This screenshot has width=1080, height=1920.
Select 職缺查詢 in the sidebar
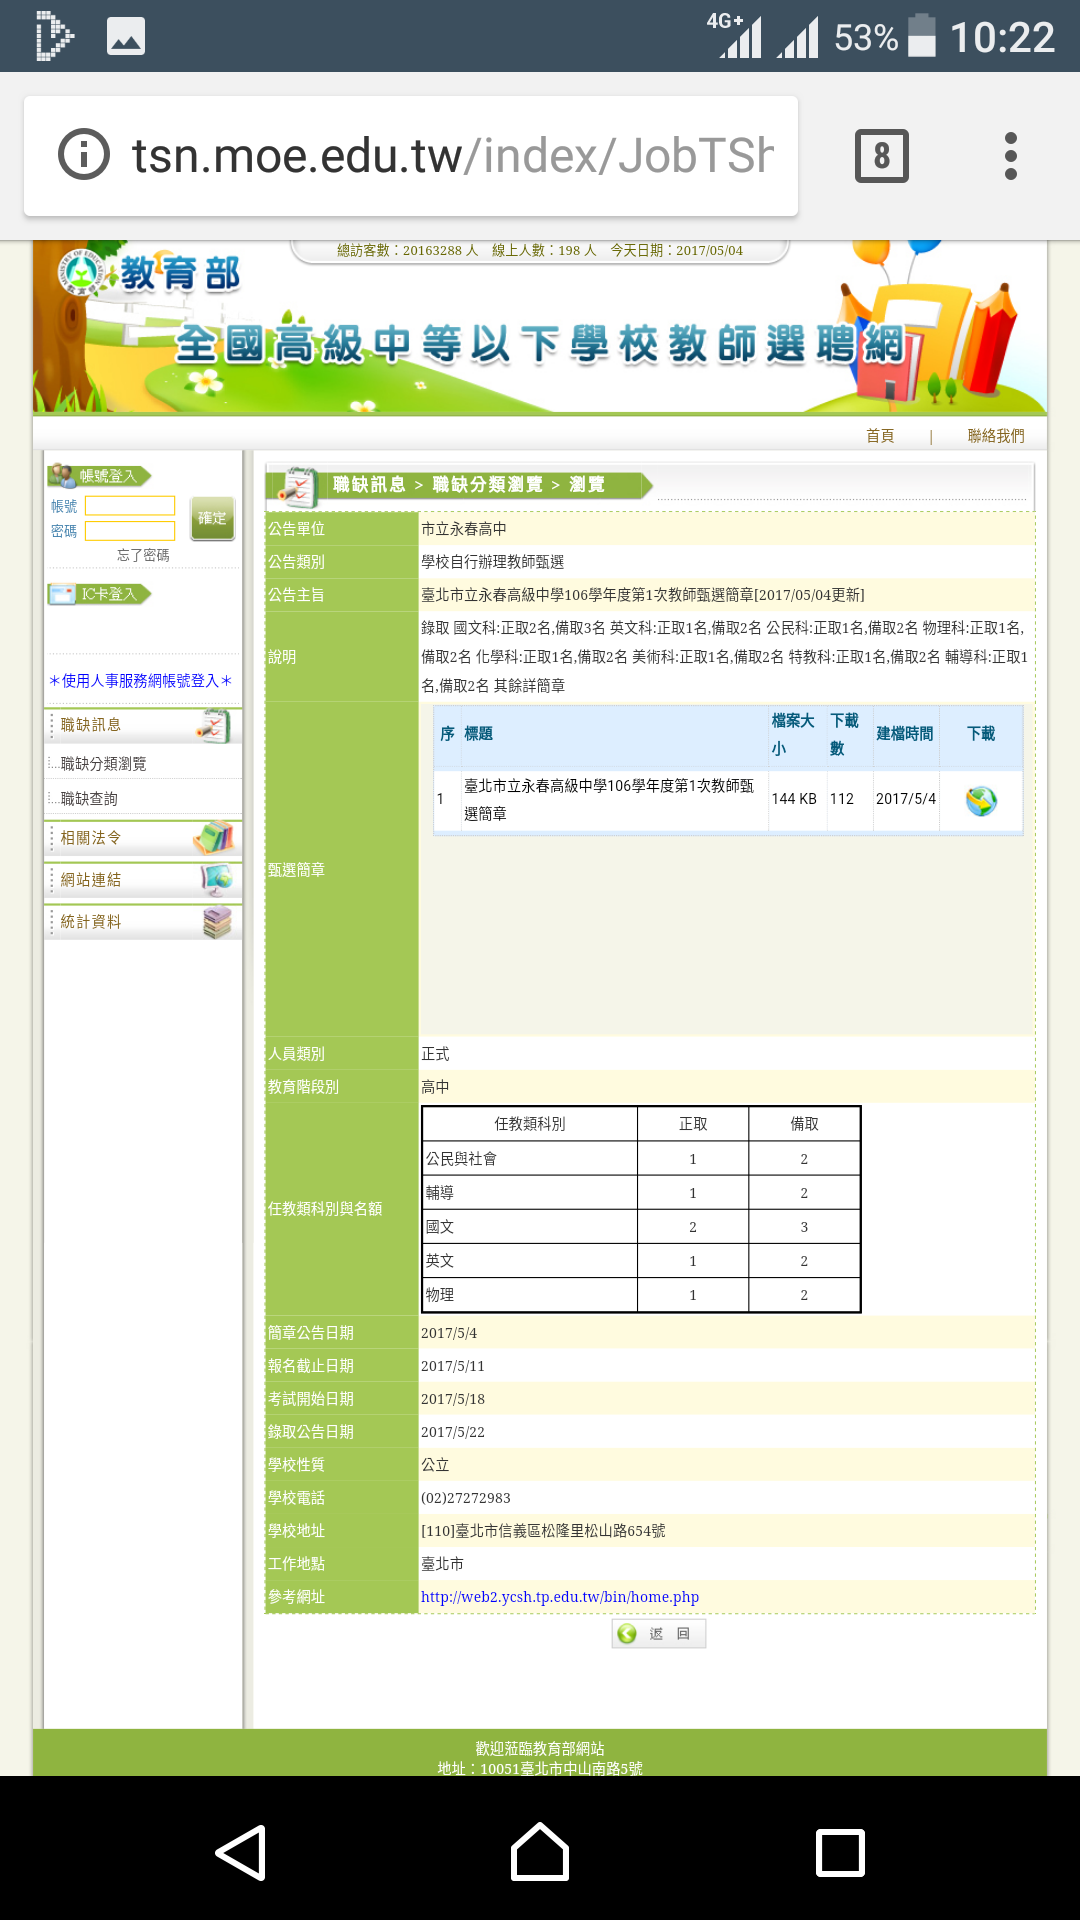[x=90, y=799]
